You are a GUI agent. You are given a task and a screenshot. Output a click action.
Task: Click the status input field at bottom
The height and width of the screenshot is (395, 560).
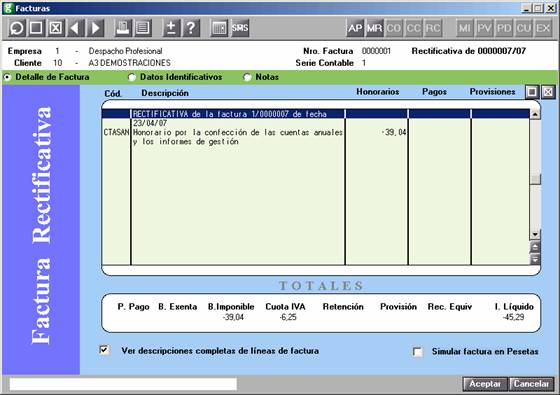click(x=123, y=384)
